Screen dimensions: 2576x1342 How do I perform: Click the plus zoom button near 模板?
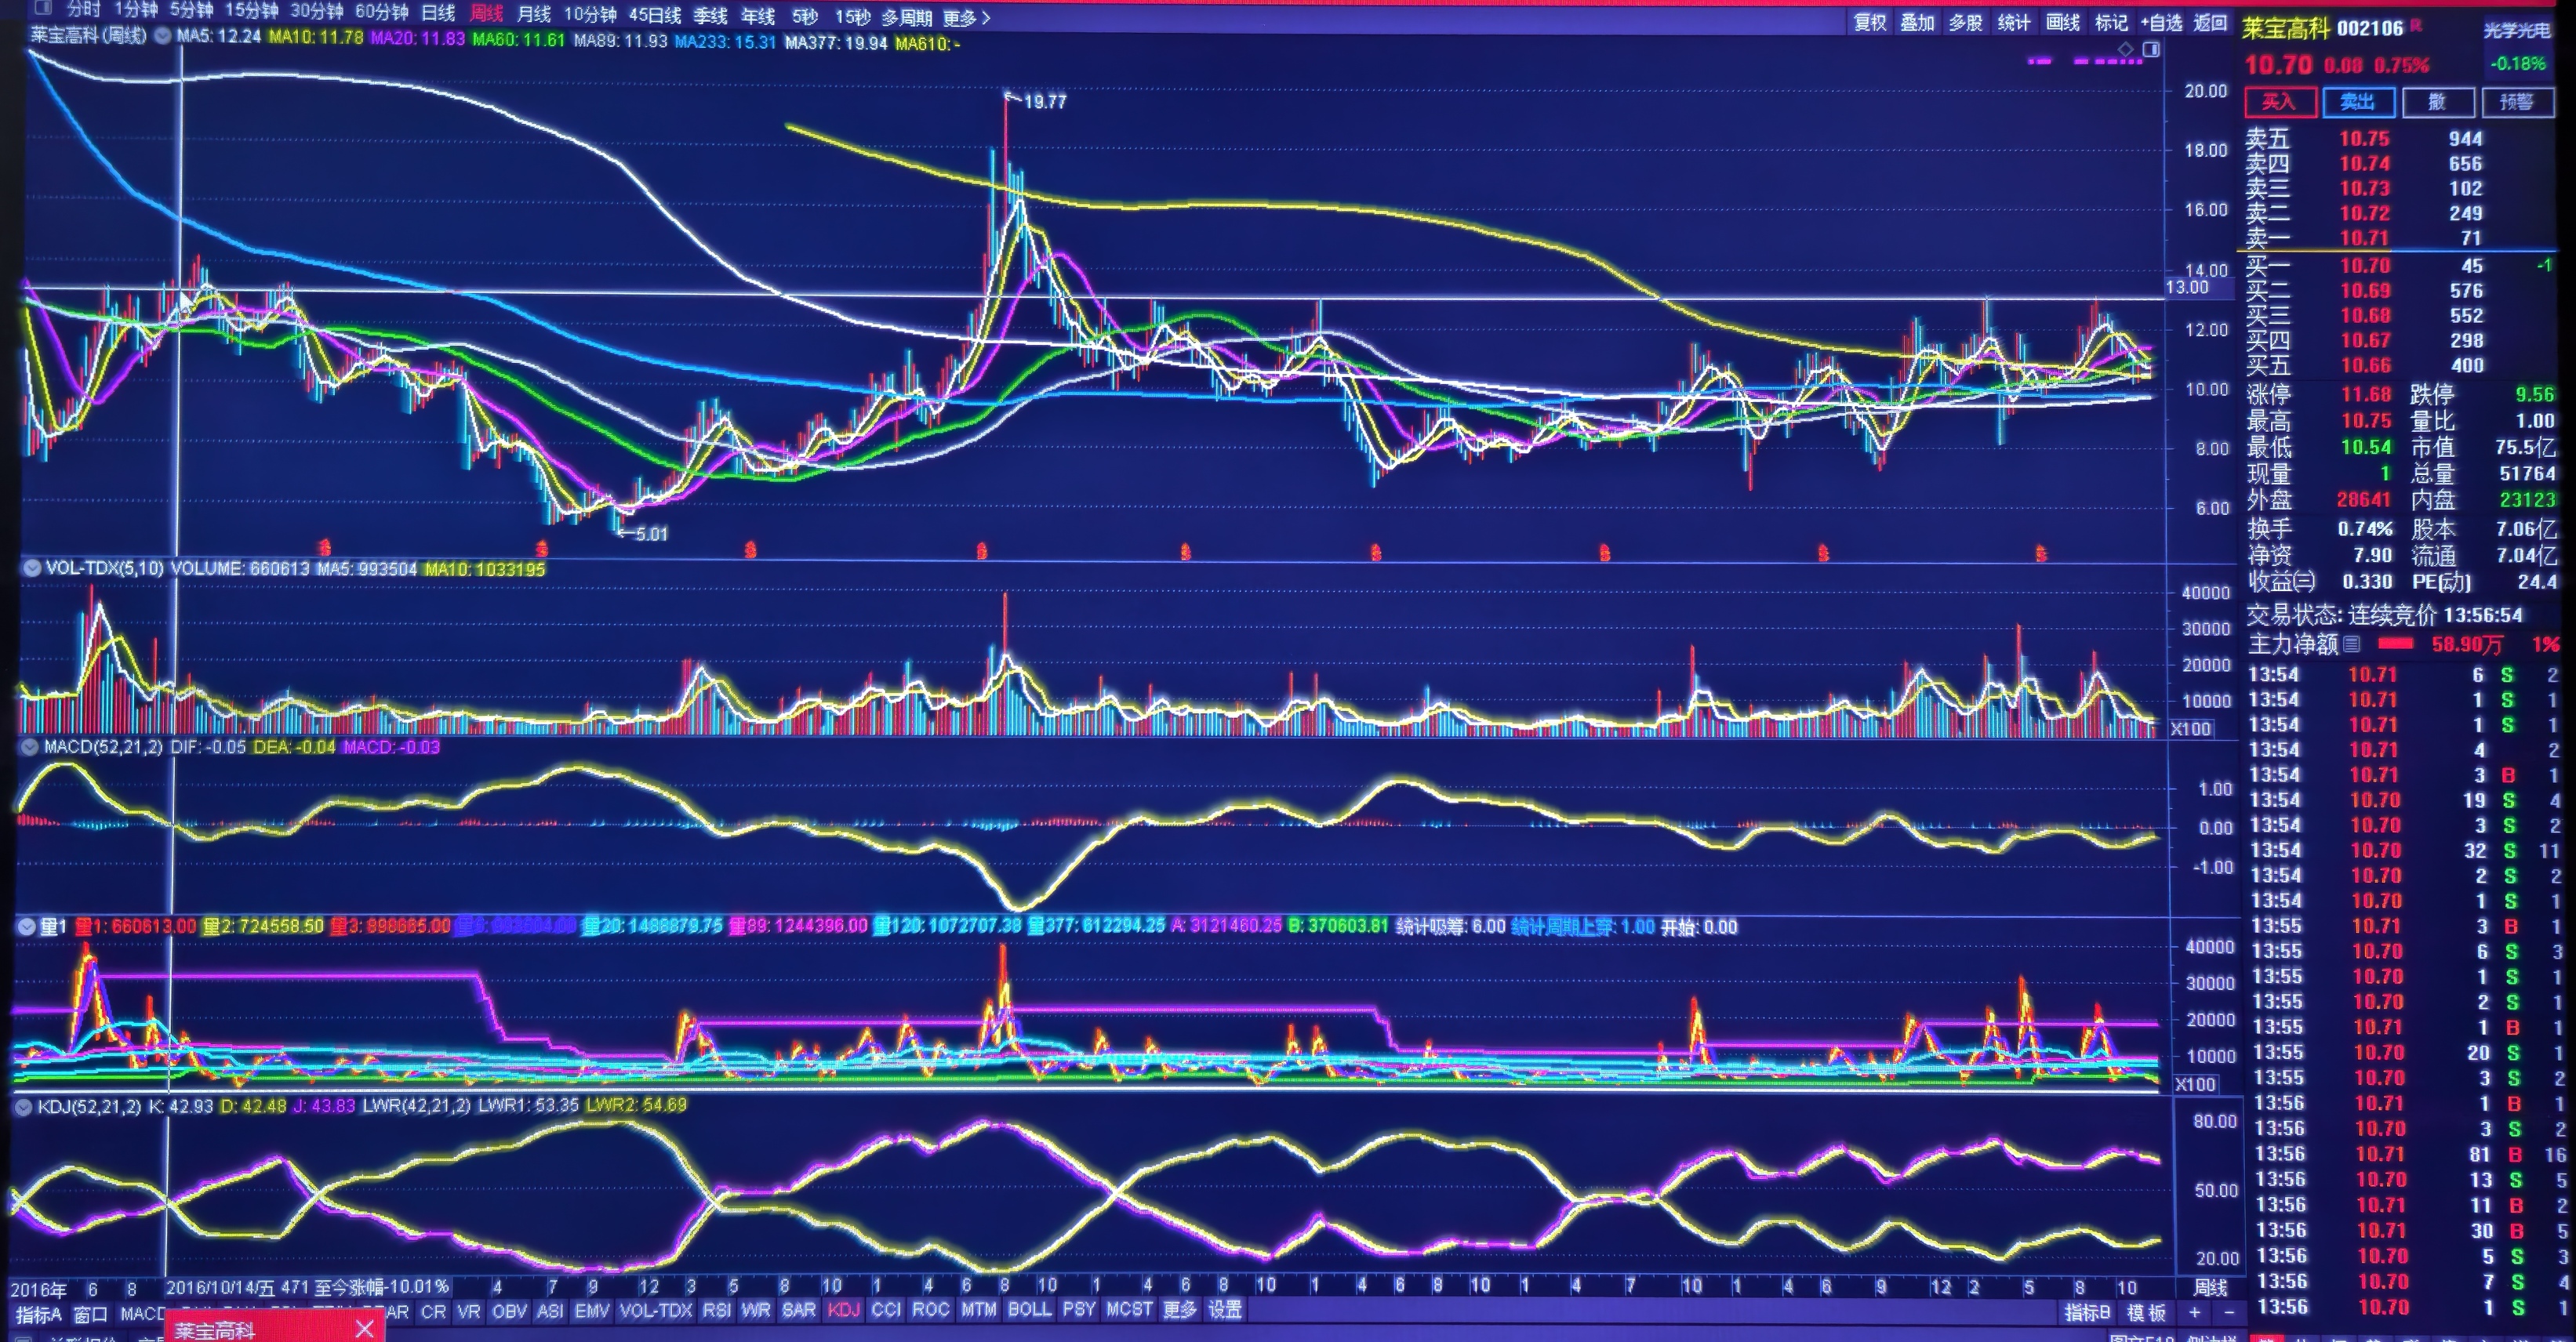pos(2194,1312)
